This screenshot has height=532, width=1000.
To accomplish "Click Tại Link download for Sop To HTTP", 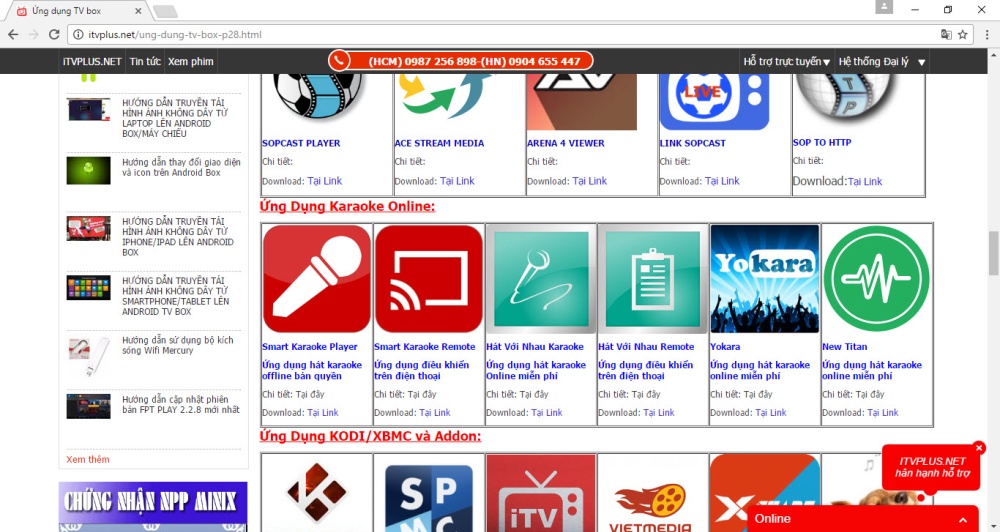I will click(x=865, y=182).
